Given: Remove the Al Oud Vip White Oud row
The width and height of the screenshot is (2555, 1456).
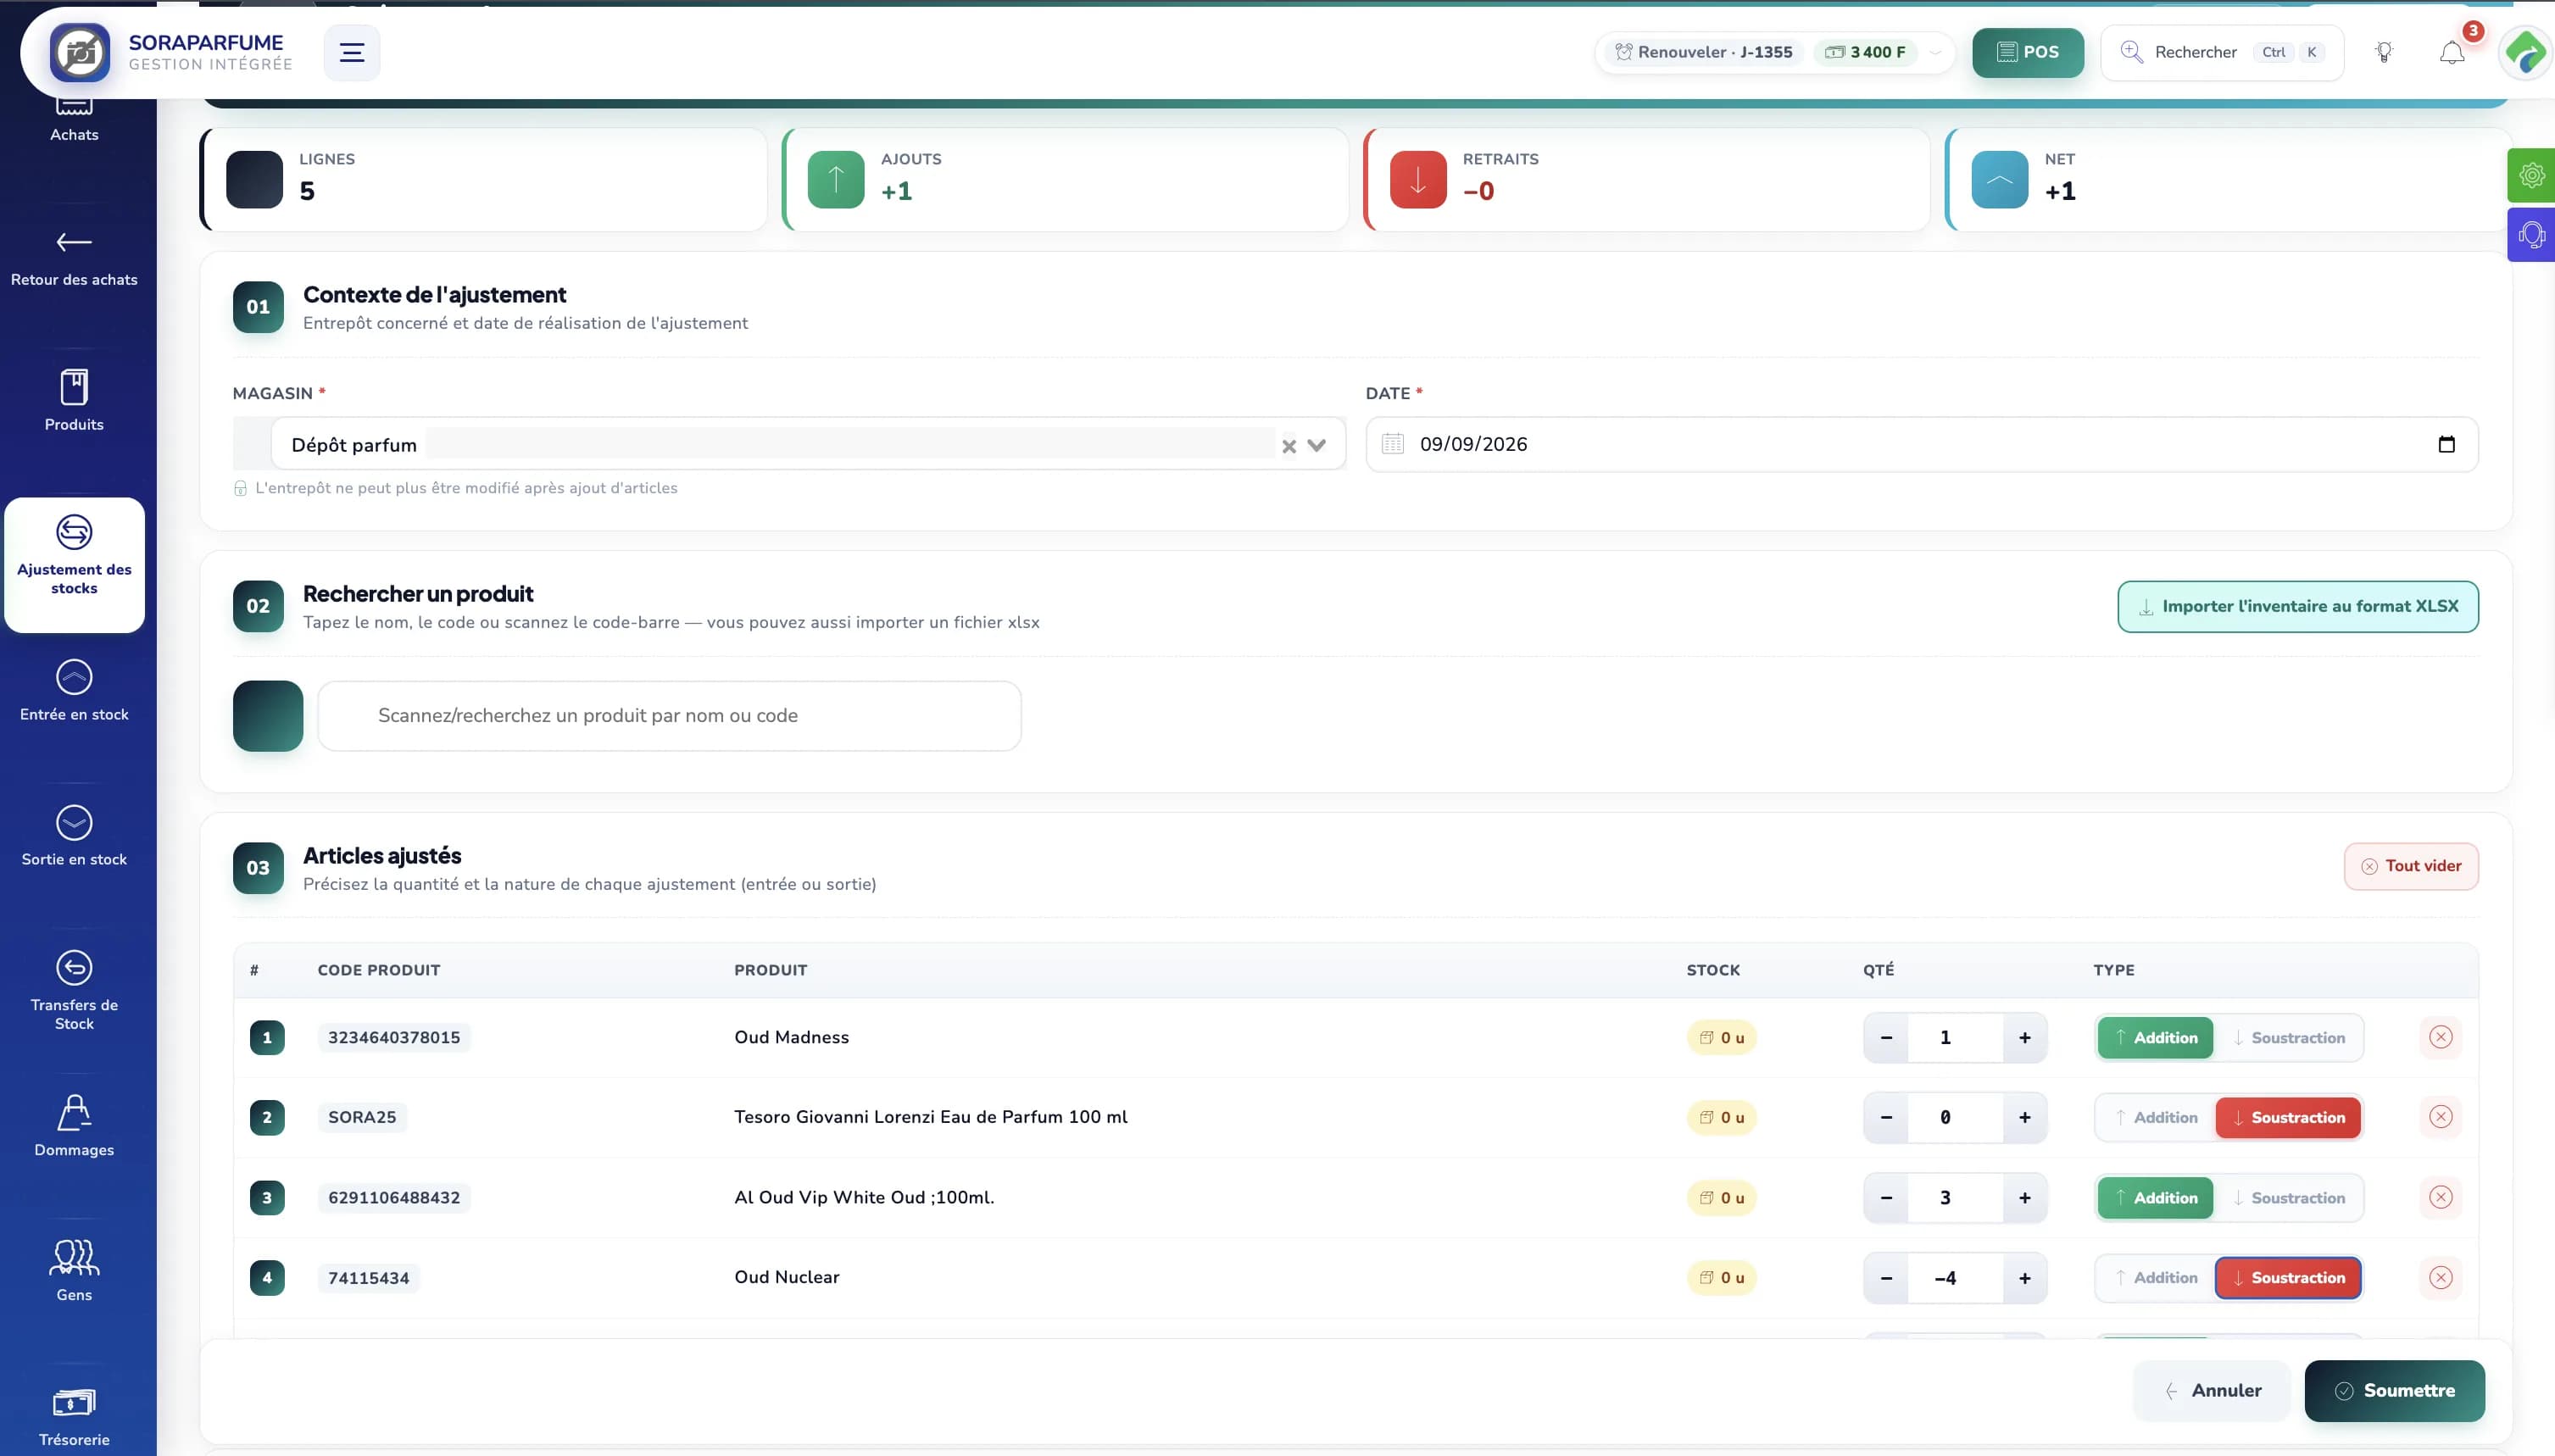Looking at the screenshot, I should point(2441,1197).
